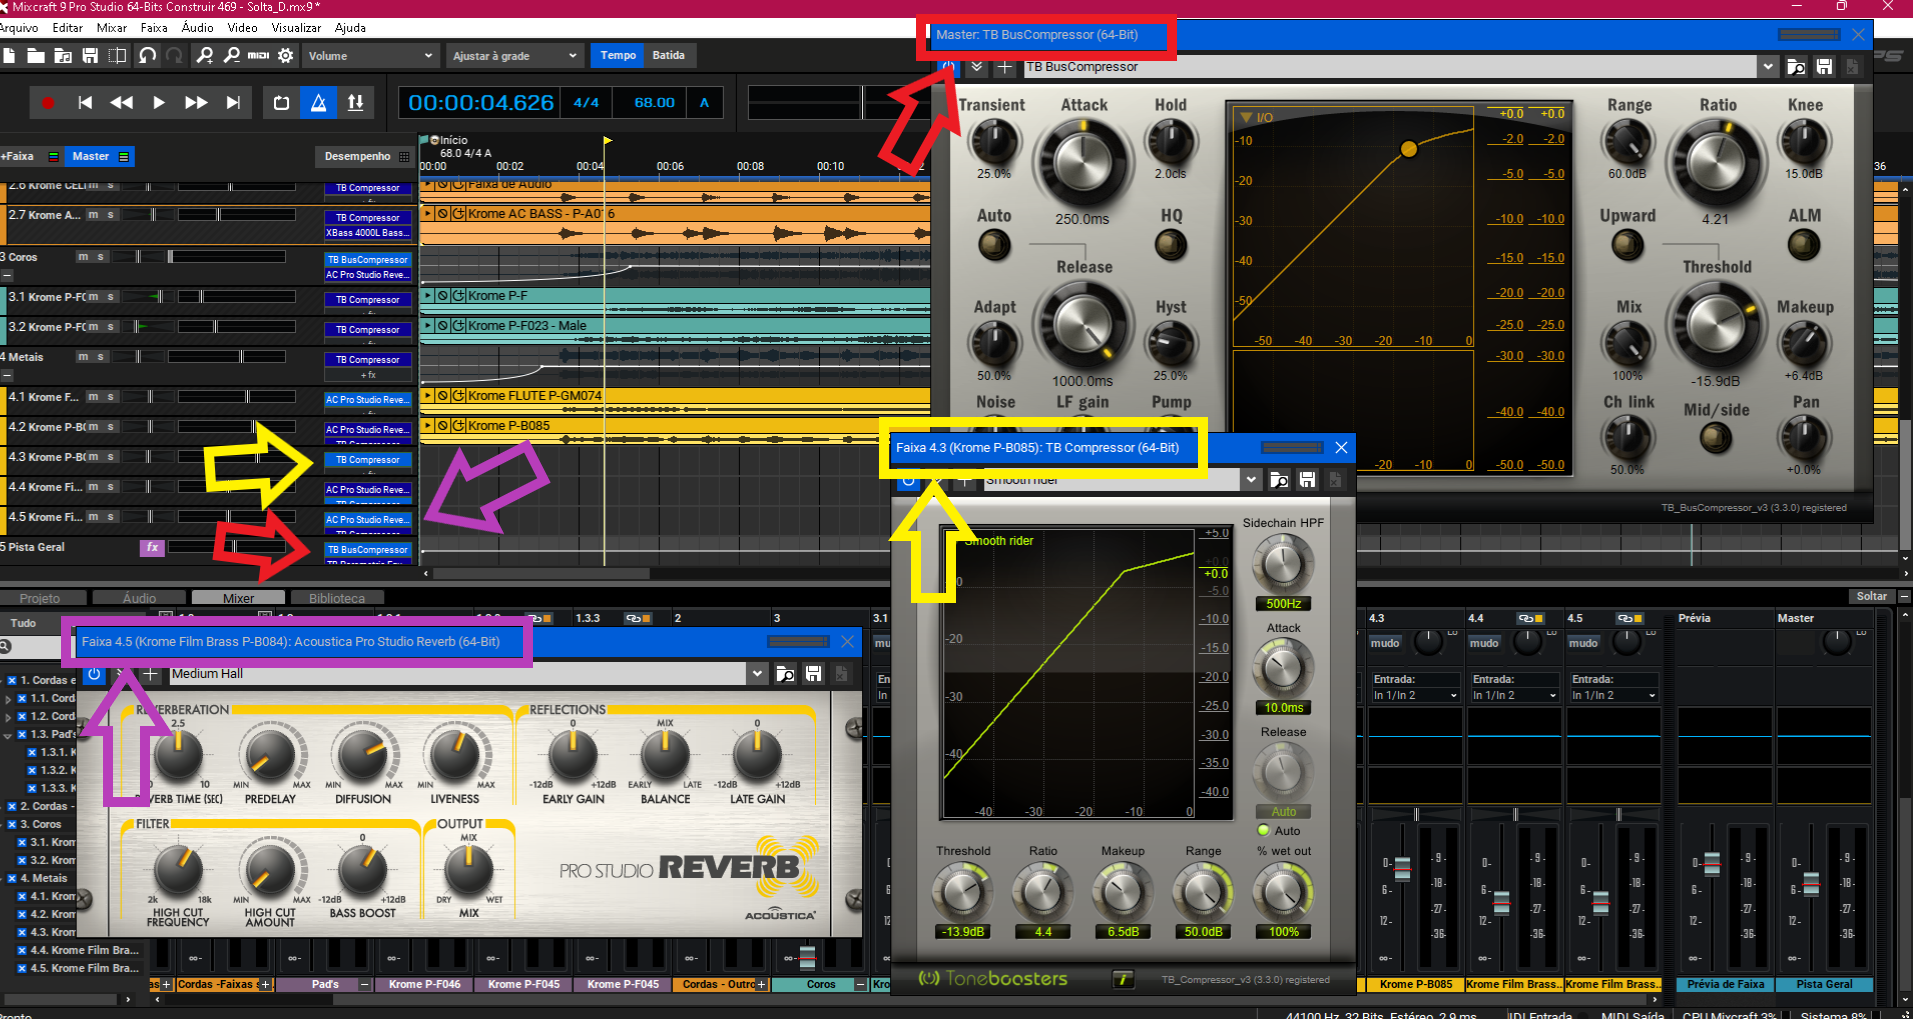Browse TB Compressor presets with folder-search icon
The width and height of the screenshot is (1913, 1019).
point(1279,480)
